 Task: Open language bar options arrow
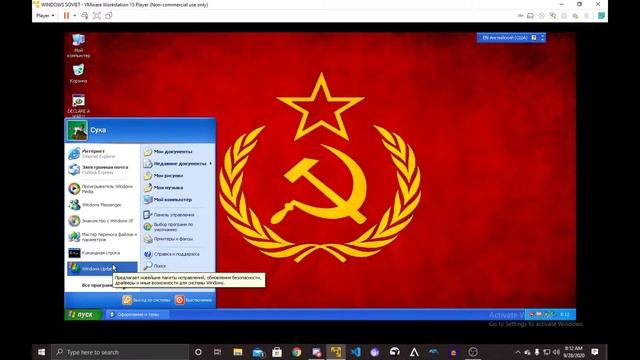pyautogui.click(x=543, y=38)
